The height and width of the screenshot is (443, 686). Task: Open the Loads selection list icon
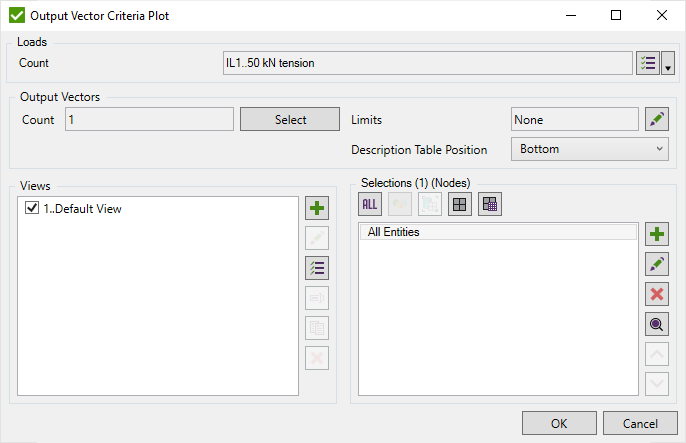tap(648, 63)
